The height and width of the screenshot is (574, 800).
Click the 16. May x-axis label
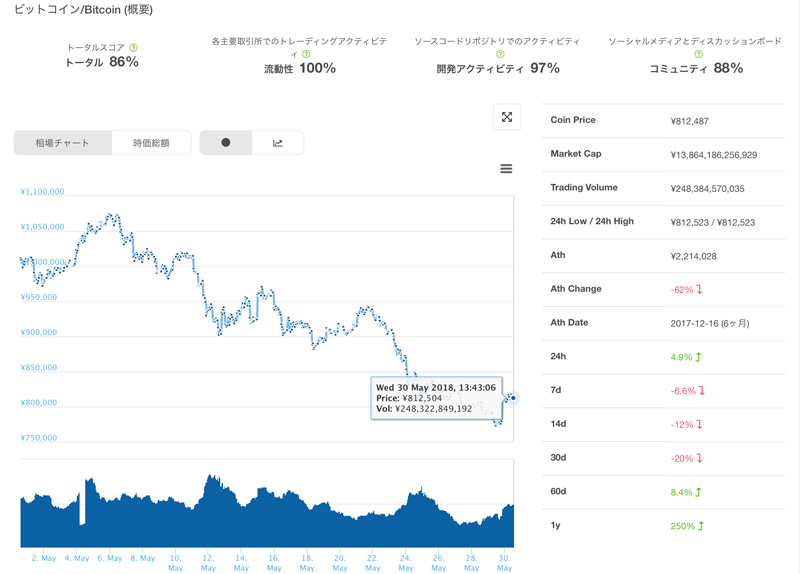click(x=274, y=563)
